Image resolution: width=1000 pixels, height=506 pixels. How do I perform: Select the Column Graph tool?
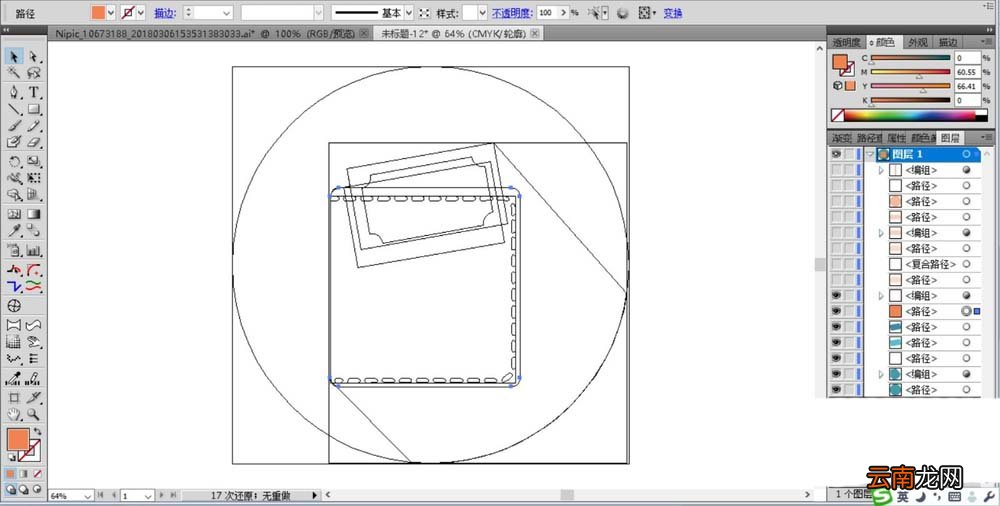[33, 251]
